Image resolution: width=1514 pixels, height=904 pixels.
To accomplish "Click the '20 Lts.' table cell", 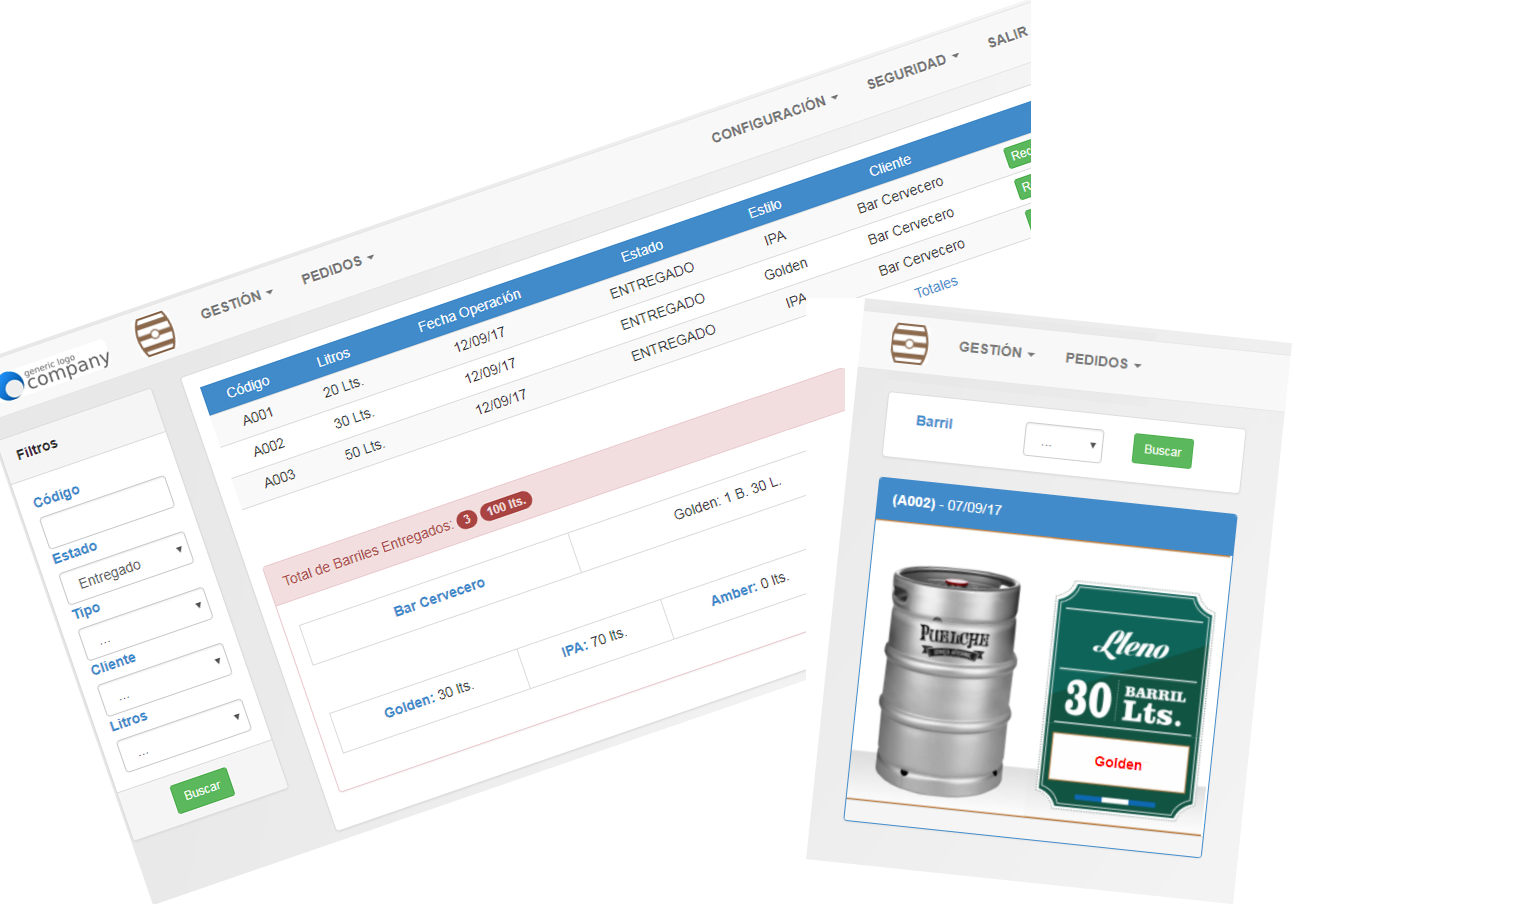I will click(343, 386).
